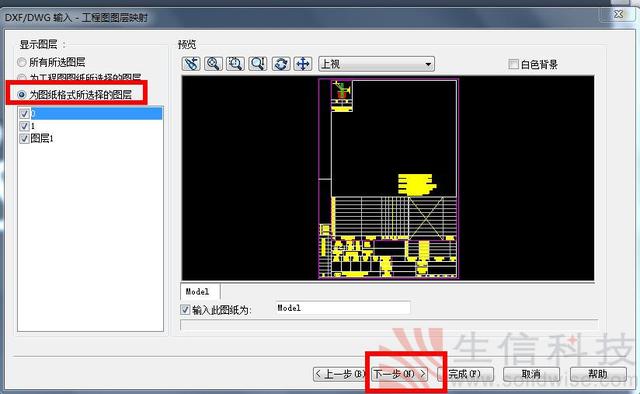The height and width of the screenshot is (394, 640).
Task: Close the DXF/DWG 输入 dialog
Action: pyautogui.click(x=618, y=14)
